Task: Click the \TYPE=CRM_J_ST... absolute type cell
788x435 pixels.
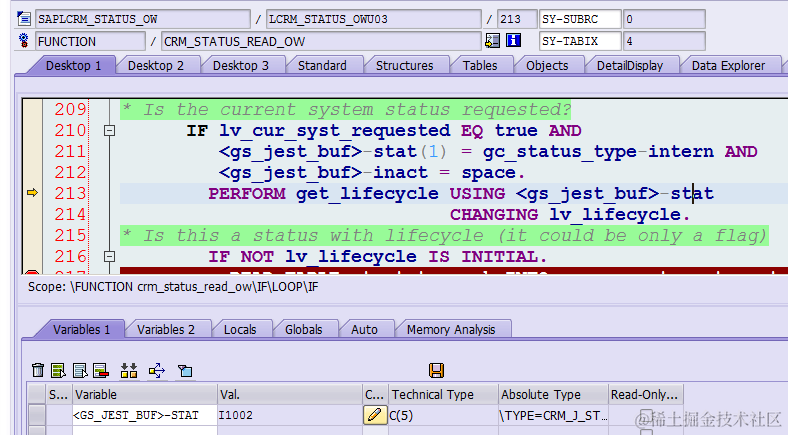Action: point(553,415)
